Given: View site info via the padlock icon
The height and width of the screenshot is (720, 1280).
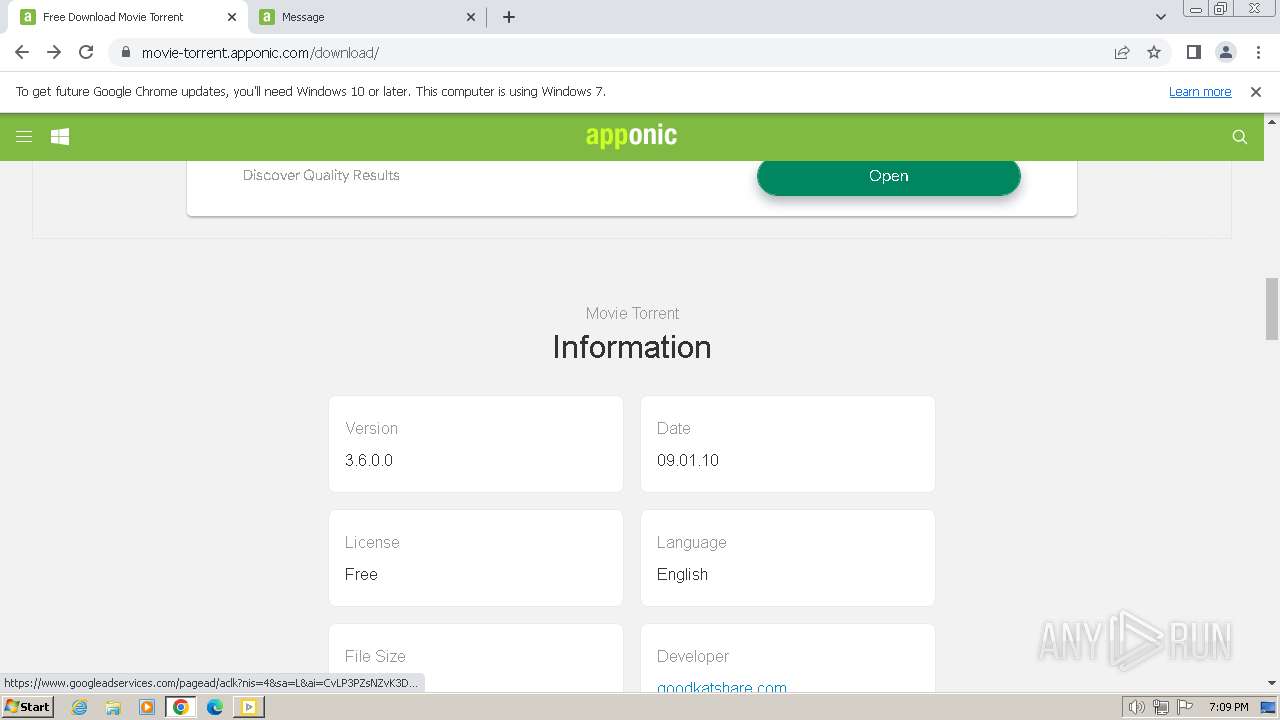Looking at the screenshot, I should 125,52.
